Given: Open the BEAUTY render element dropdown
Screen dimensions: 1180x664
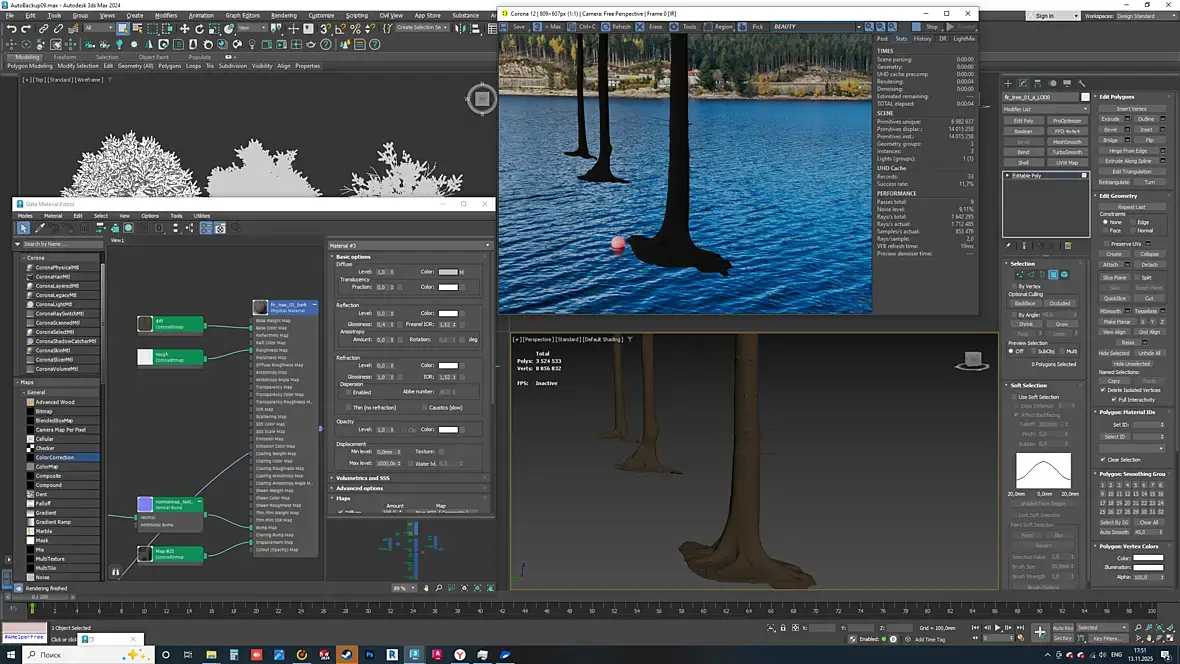Looking at the screenshot, I should [x=814, y=27].
